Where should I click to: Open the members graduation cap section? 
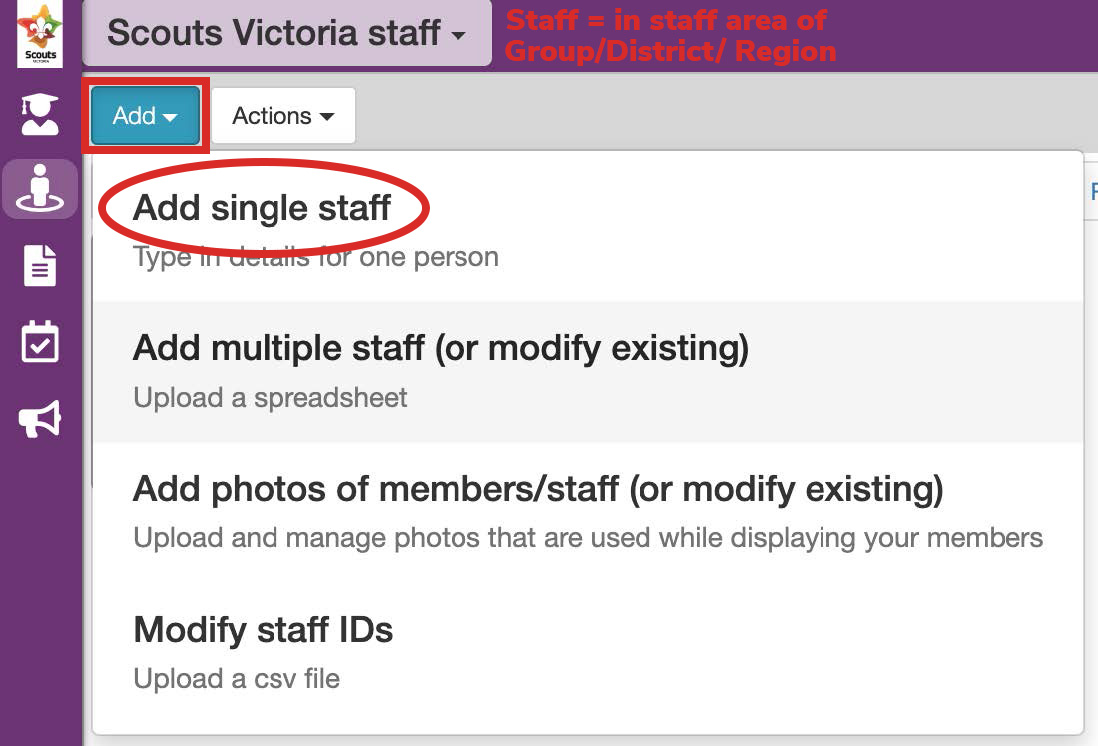[x=40, y=113]
